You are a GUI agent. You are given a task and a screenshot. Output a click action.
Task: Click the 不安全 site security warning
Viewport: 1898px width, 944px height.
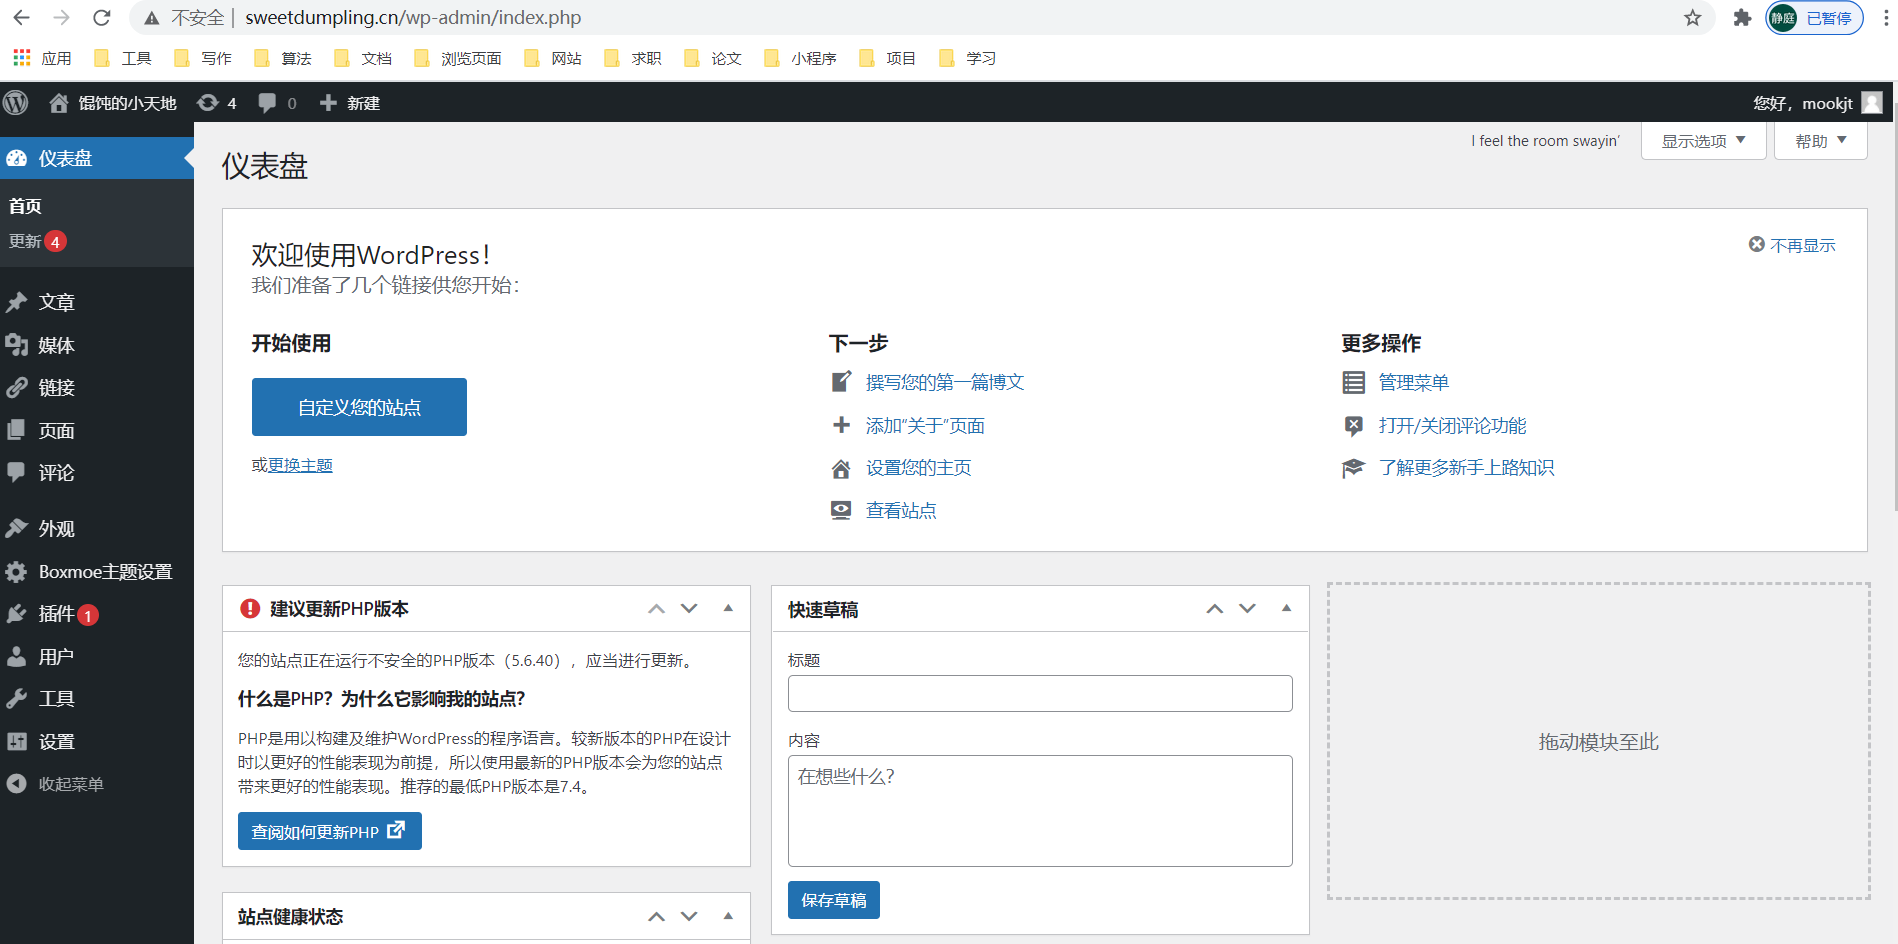click(186, 18)
